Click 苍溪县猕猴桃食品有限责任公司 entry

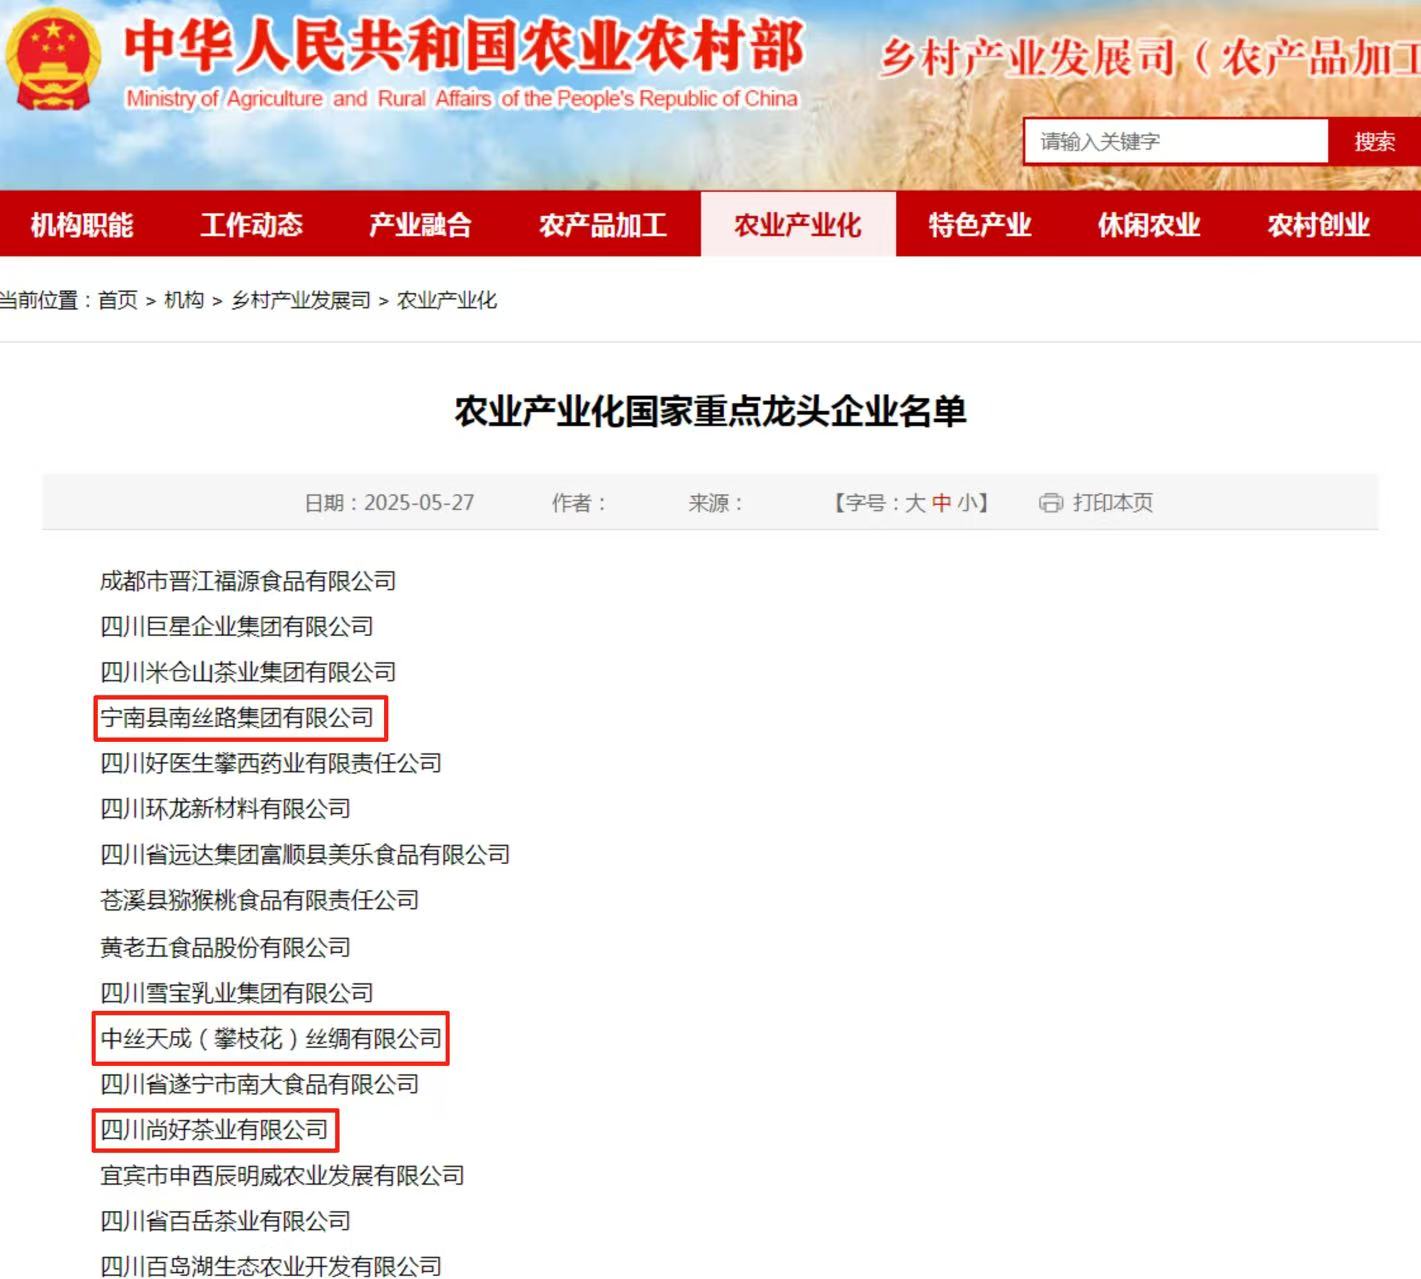tap(260, 900)
